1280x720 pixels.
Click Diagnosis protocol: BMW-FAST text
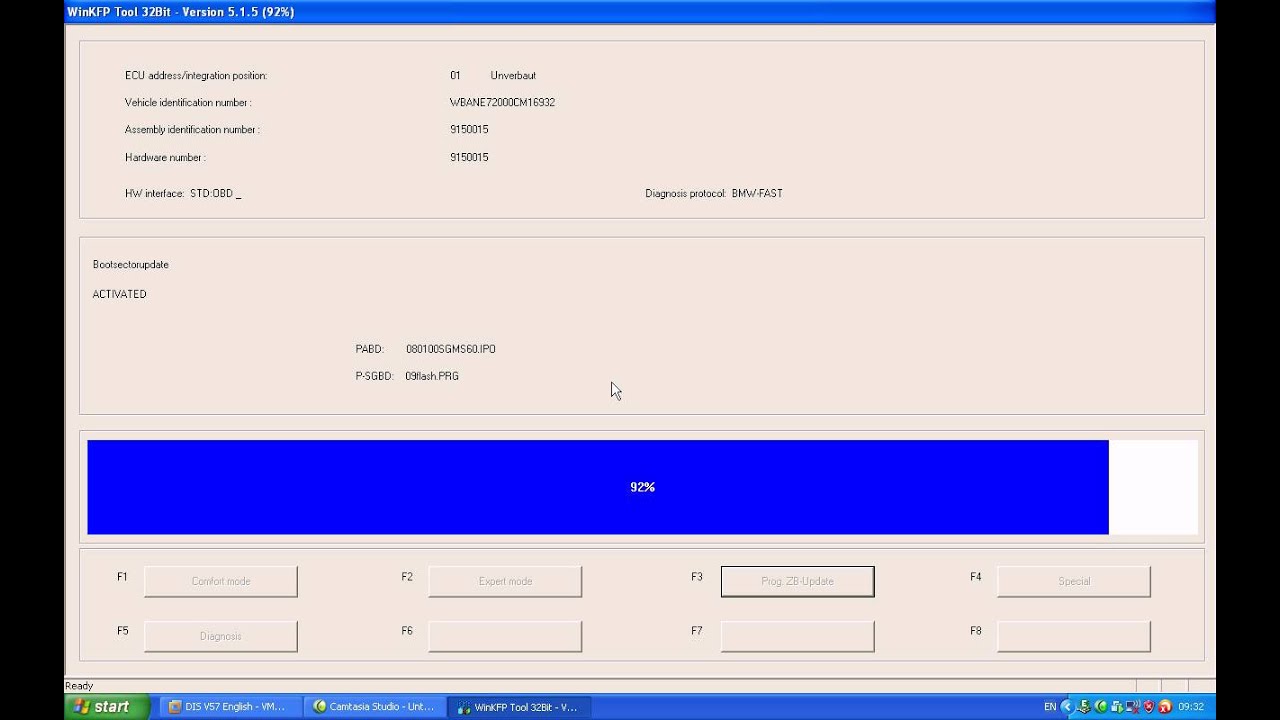point(714,193)
